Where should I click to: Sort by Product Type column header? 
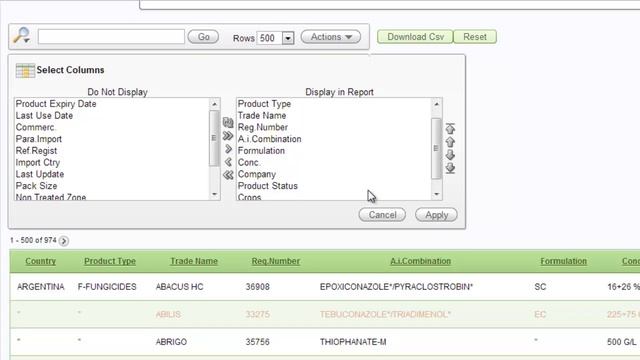[x=110, y=261]
